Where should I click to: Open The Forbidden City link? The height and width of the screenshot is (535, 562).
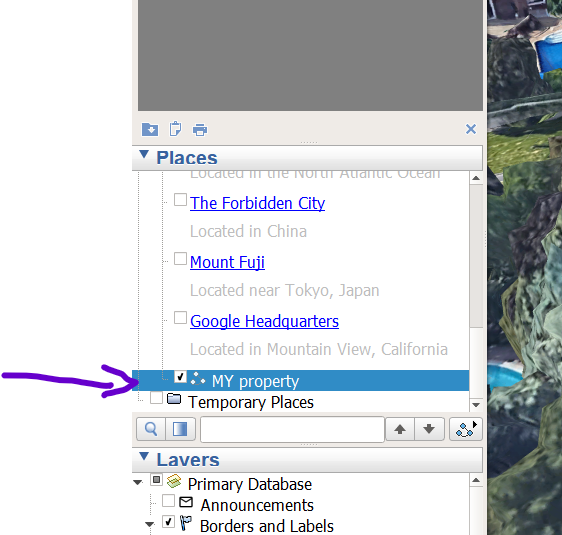[257, 203]
